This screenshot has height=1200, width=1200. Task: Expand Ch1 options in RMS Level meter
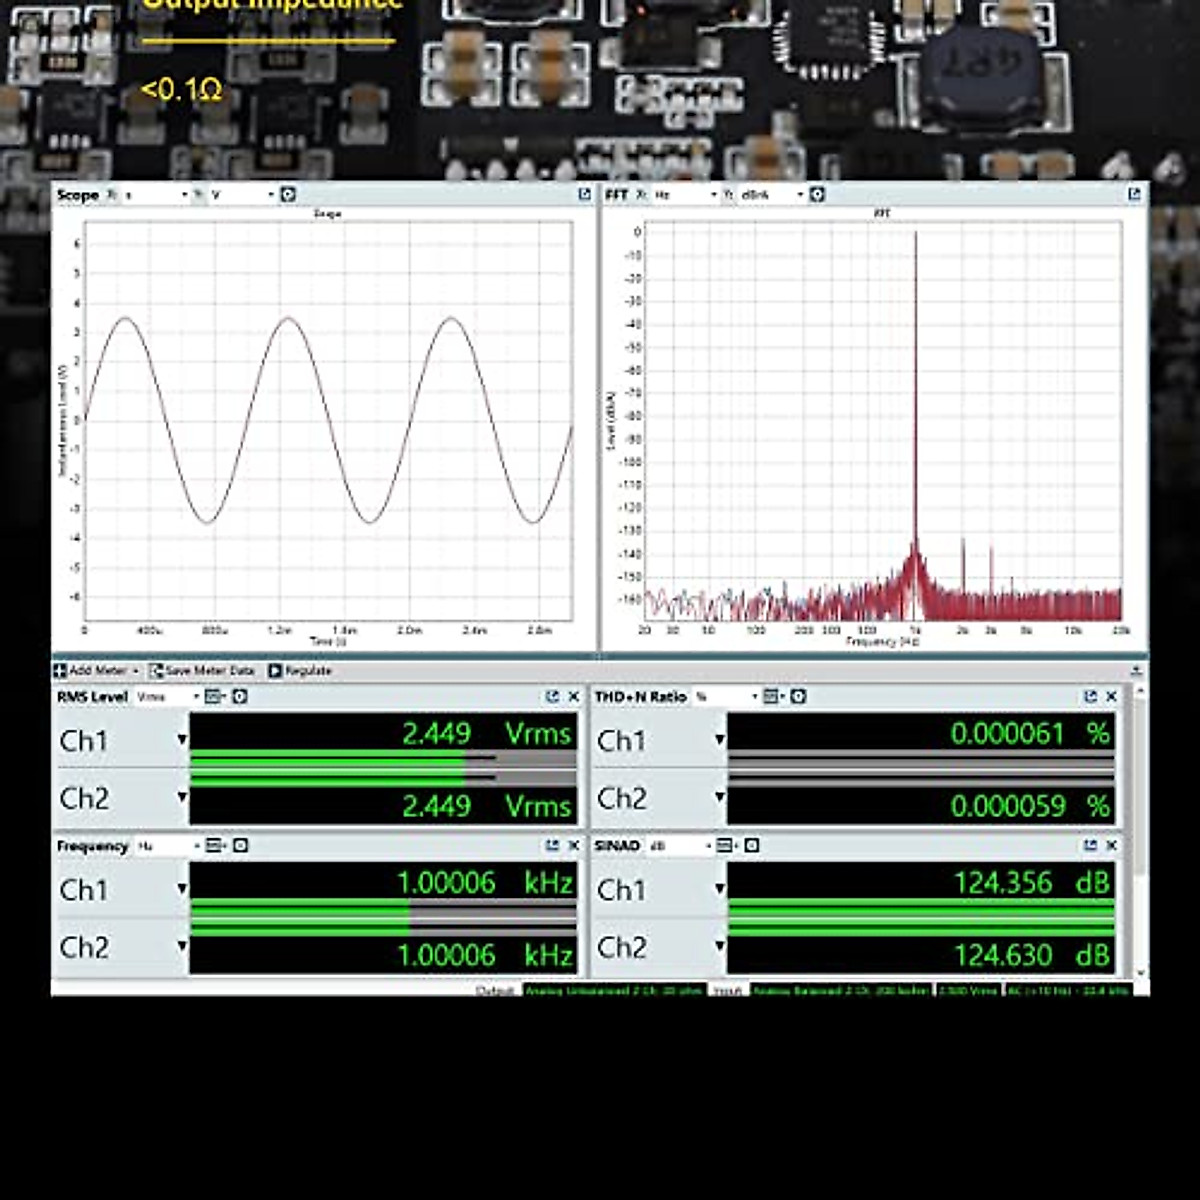click(181, 740)
